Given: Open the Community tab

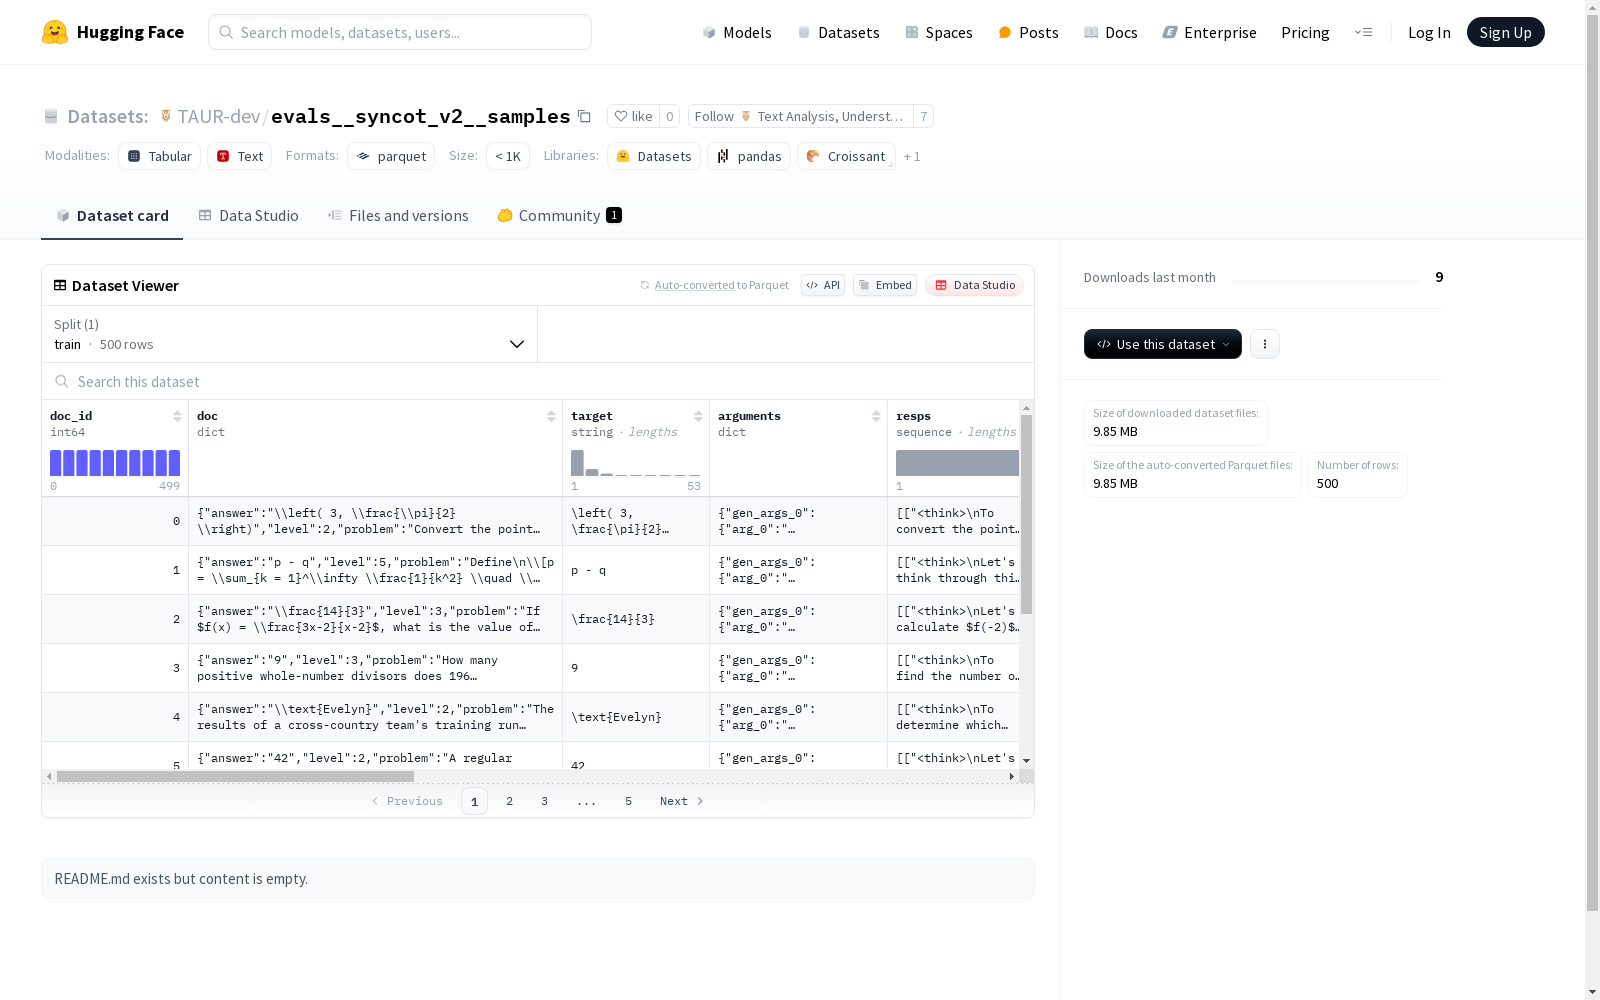Looking at the screenshot, I should pyautogui.click(x=559, y=215).
